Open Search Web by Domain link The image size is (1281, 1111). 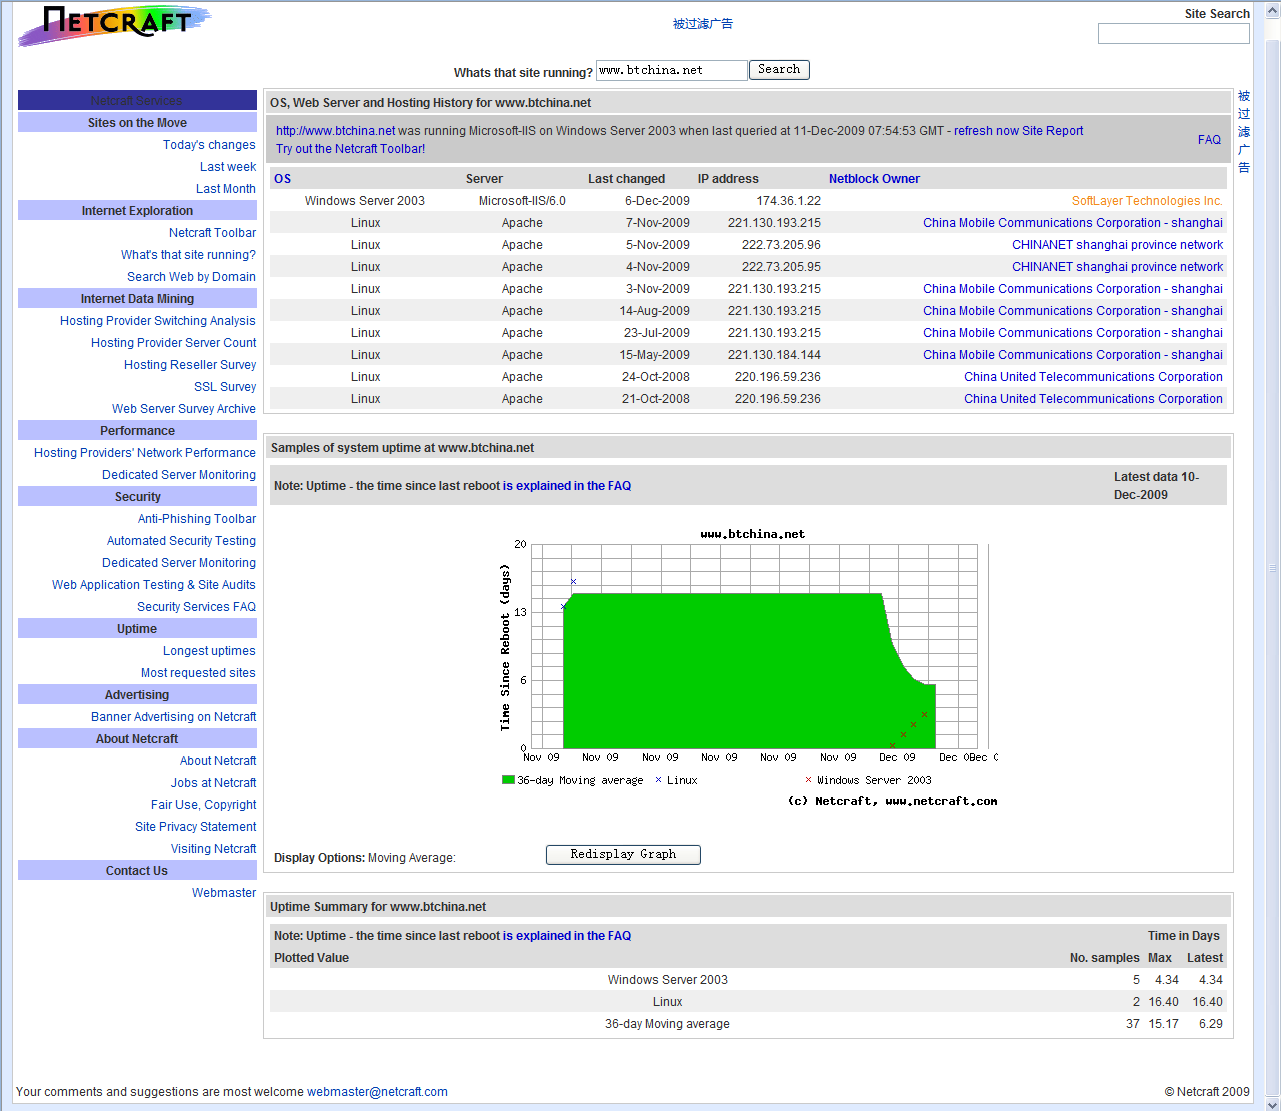(x=191, y=277)
